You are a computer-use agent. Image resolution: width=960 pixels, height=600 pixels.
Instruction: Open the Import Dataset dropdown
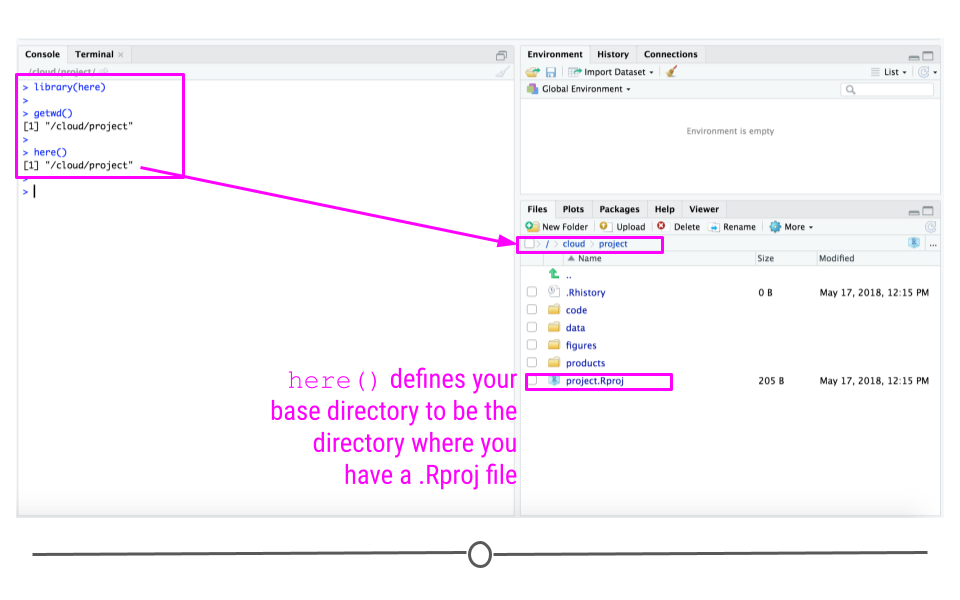[611, 72]
